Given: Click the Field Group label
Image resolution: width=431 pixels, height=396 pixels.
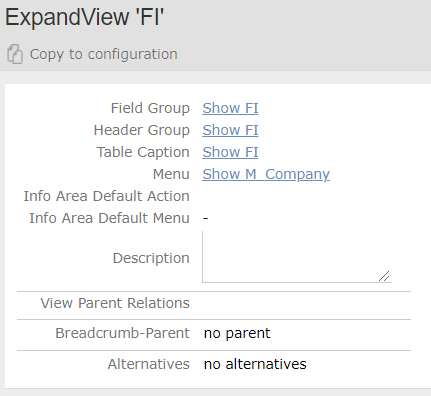Looking at the screenshot, I should [150, 108].
